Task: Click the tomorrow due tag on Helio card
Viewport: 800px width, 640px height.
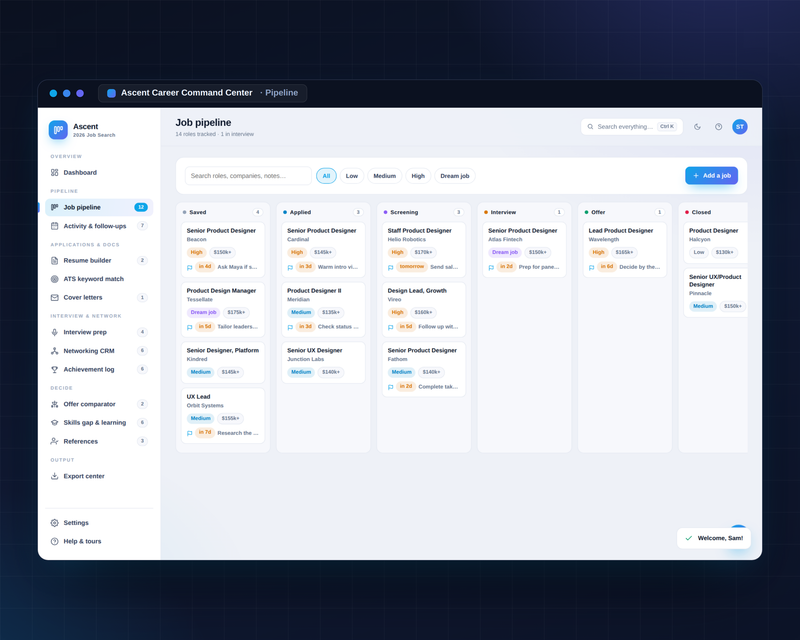Action: point(411,266)
